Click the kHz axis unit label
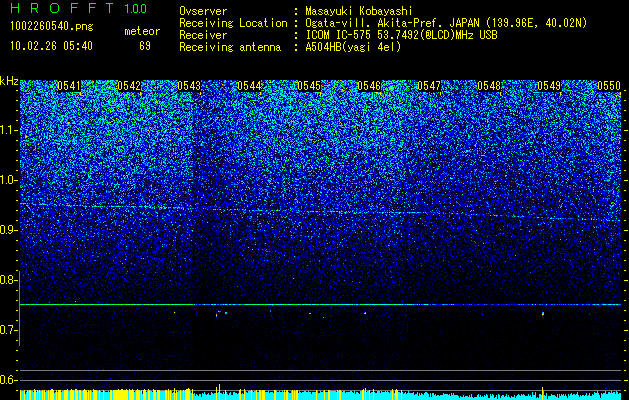The image size is (629, 400). click(x=9, y=81)
